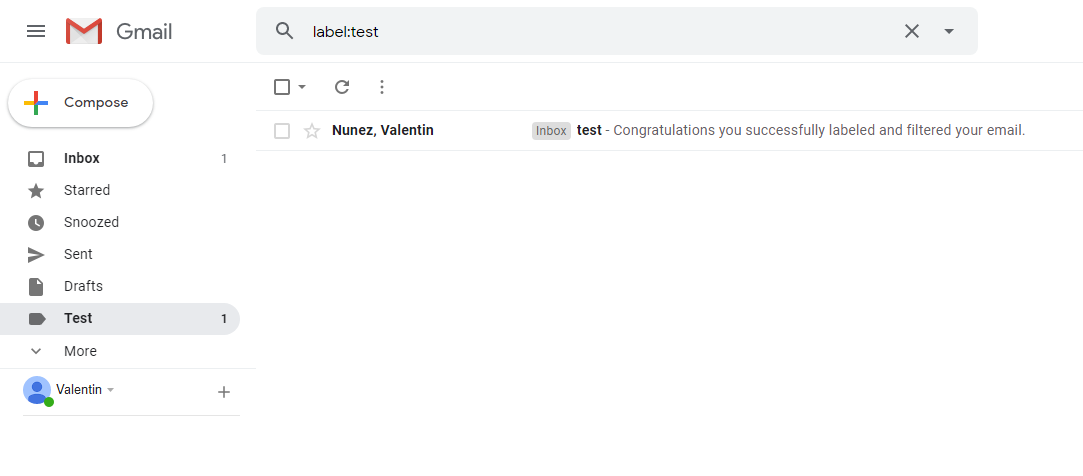Viewport: 1083px width, 476px height.
Task: Open Valentin status dropdown arrow
Action: [111, 390]
